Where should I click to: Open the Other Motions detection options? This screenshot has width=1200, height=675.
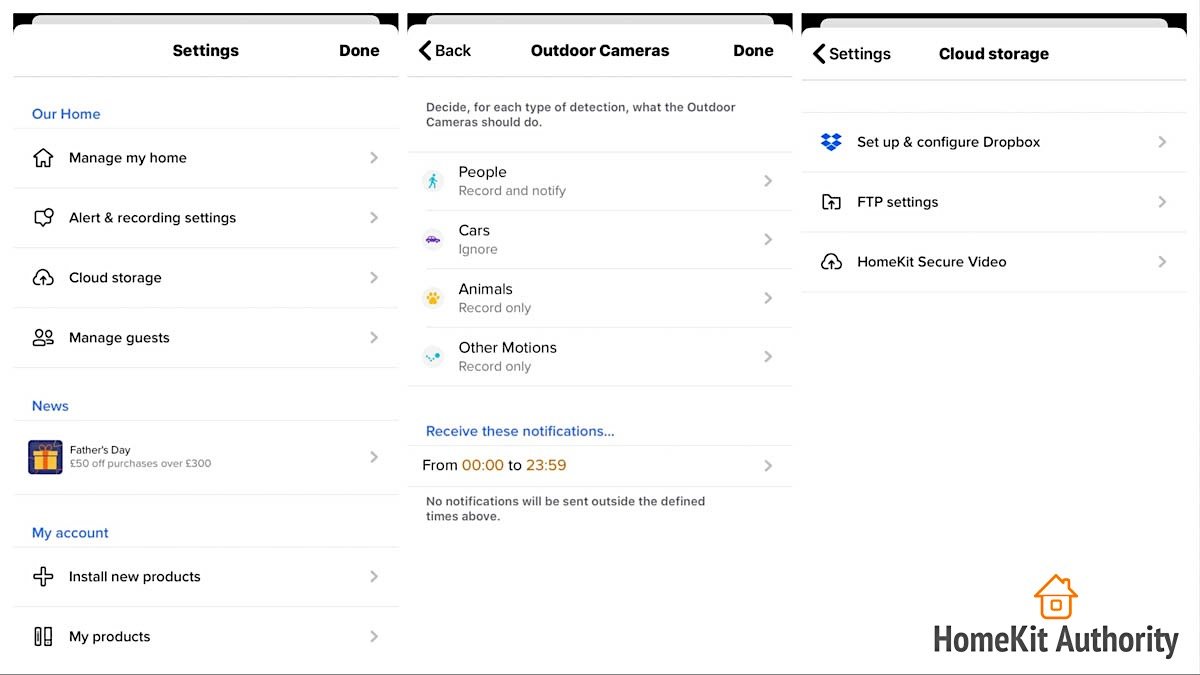[600, 356]
